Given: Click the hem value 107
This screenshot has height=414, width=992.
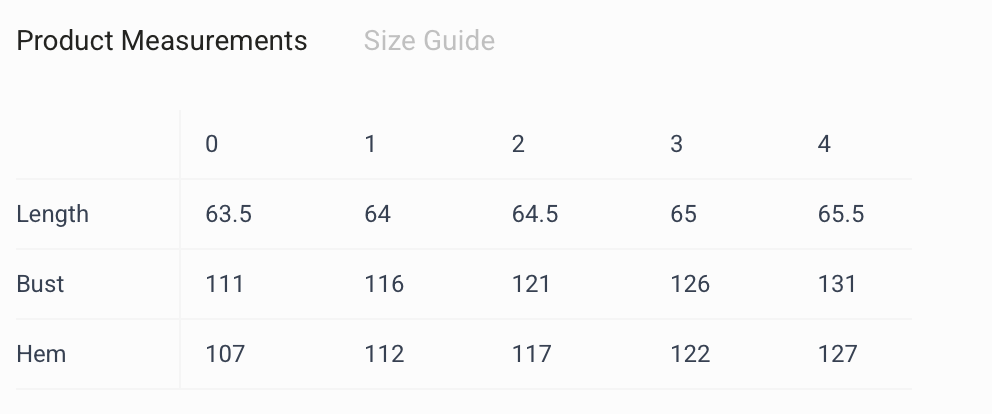Looking at the screenshot, I should coord(225,353).
